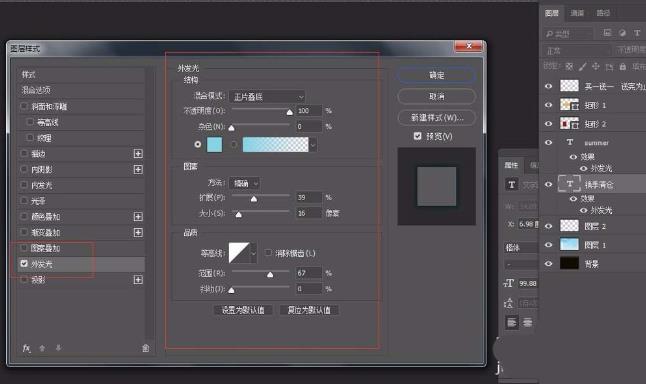Switch to the Channels (通道) tab
Screen dimensions: 646x384
point(577,13)
